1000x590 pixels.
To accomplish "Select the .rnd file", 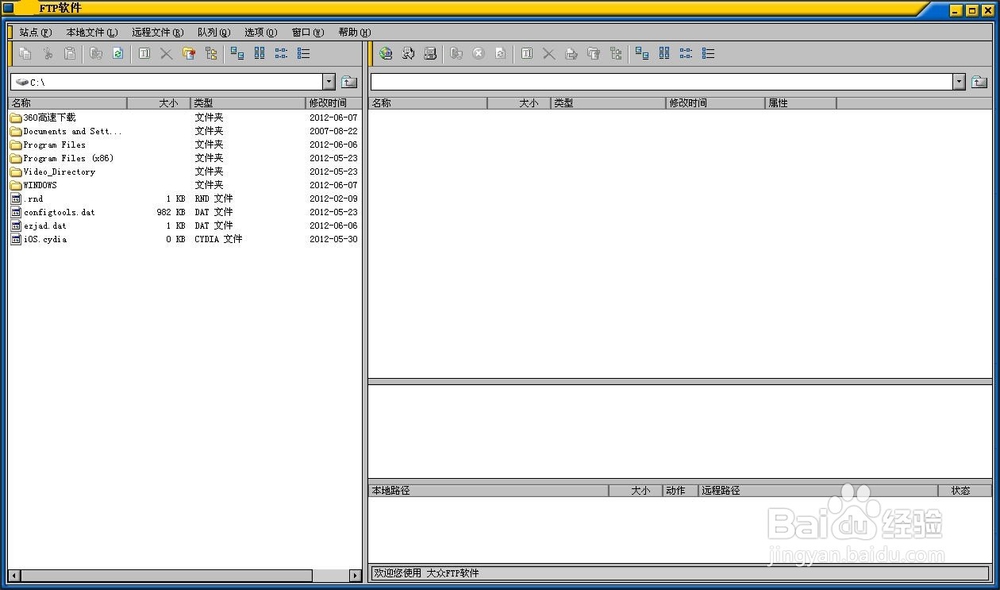I will click(x=27, y=198).
